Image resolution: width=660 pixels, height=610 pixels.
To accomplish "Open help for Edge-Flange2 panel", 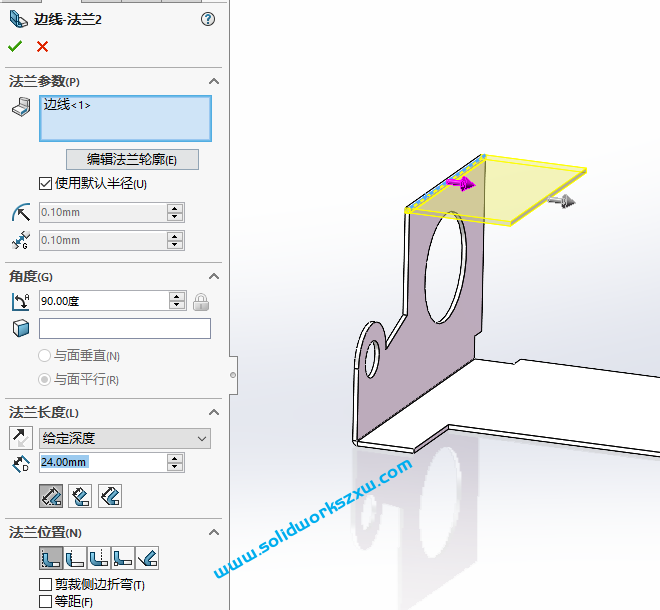I will pos(208,19).
